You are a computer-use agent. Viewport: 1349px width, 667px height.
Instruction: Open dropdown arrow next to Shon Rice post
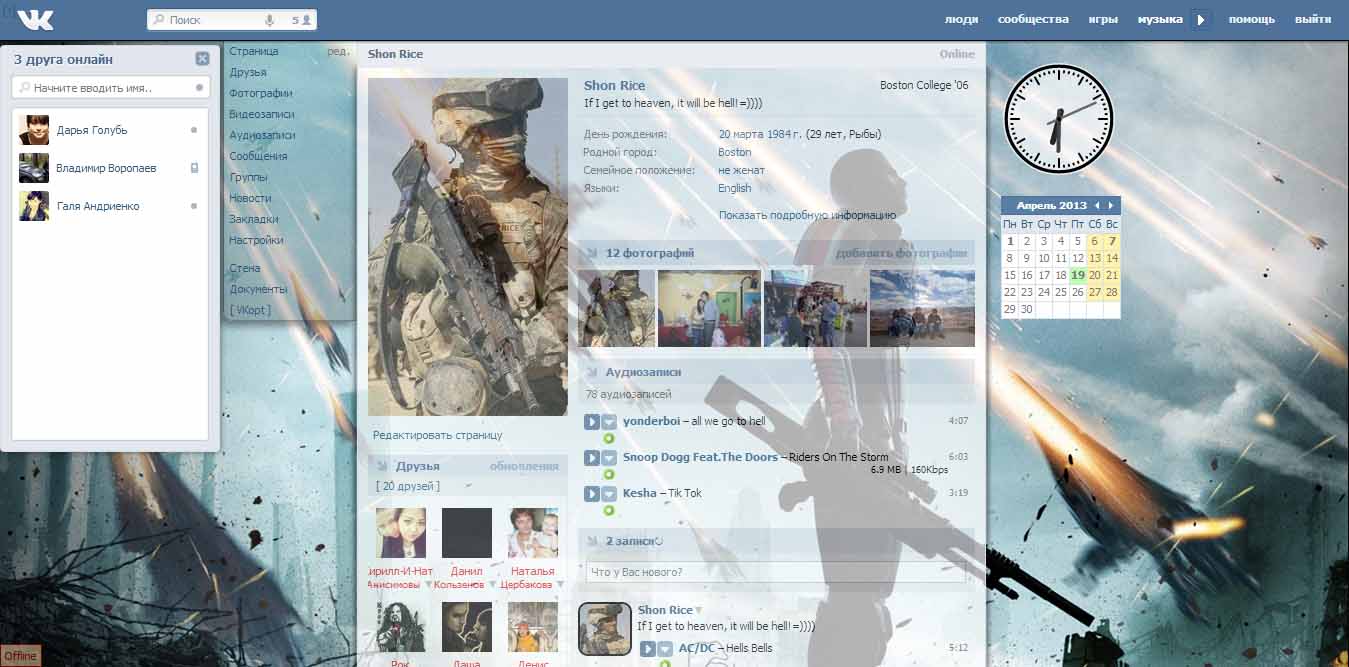[x=699, y=610]
